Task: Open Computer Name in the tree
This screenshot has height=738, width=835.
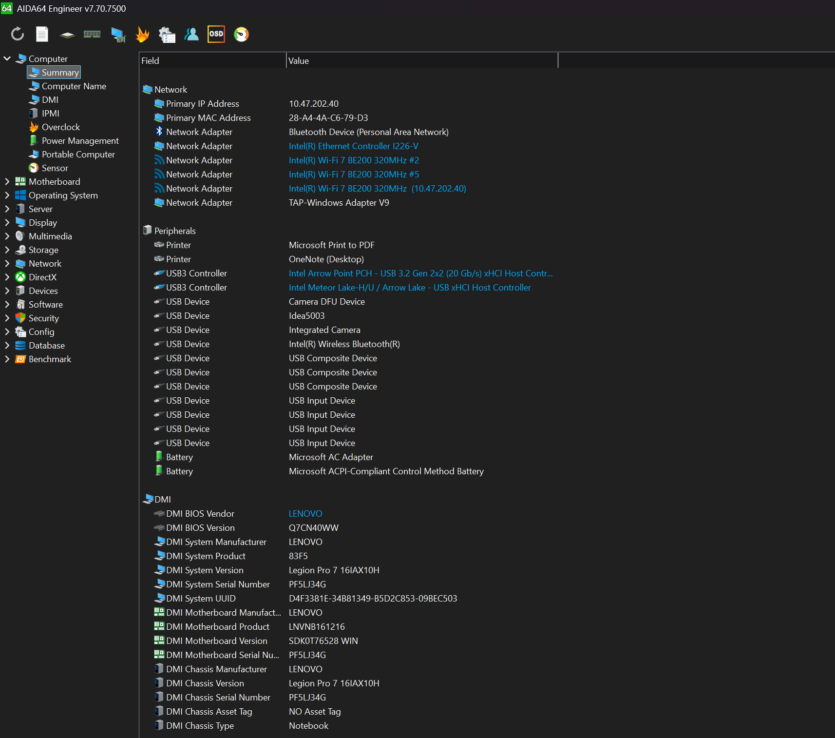Action: tap(68, 86)
